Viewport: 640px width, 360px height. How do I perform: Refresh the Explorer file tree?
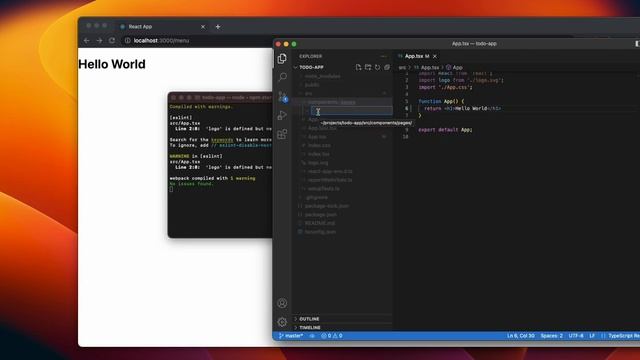tap(378, 67)
